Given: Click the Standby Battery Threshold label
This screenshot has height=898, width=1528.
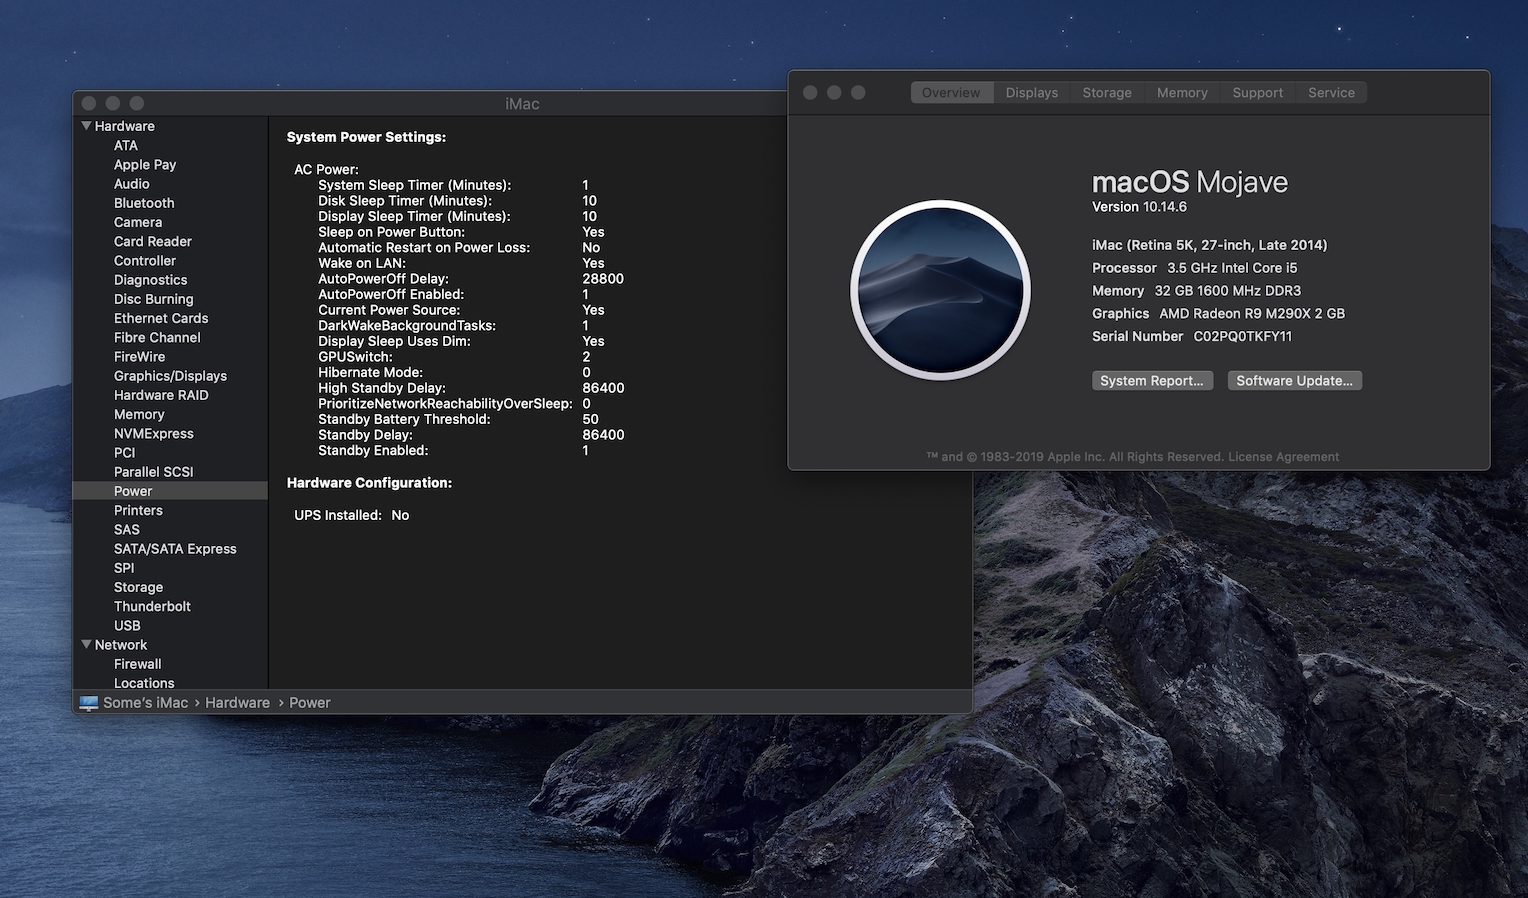Looking at the screenshot, I should [x=404, y=419].
